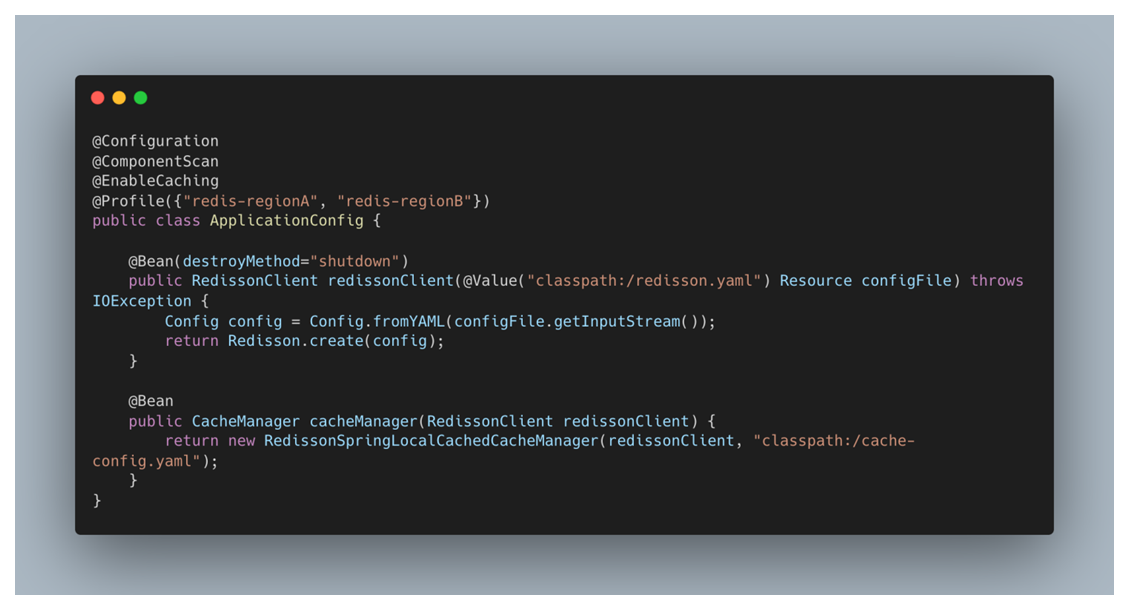Viewport: 1128px width, 606px height.
Task: Click Redisson.create(config) statement
Action: 336,341
